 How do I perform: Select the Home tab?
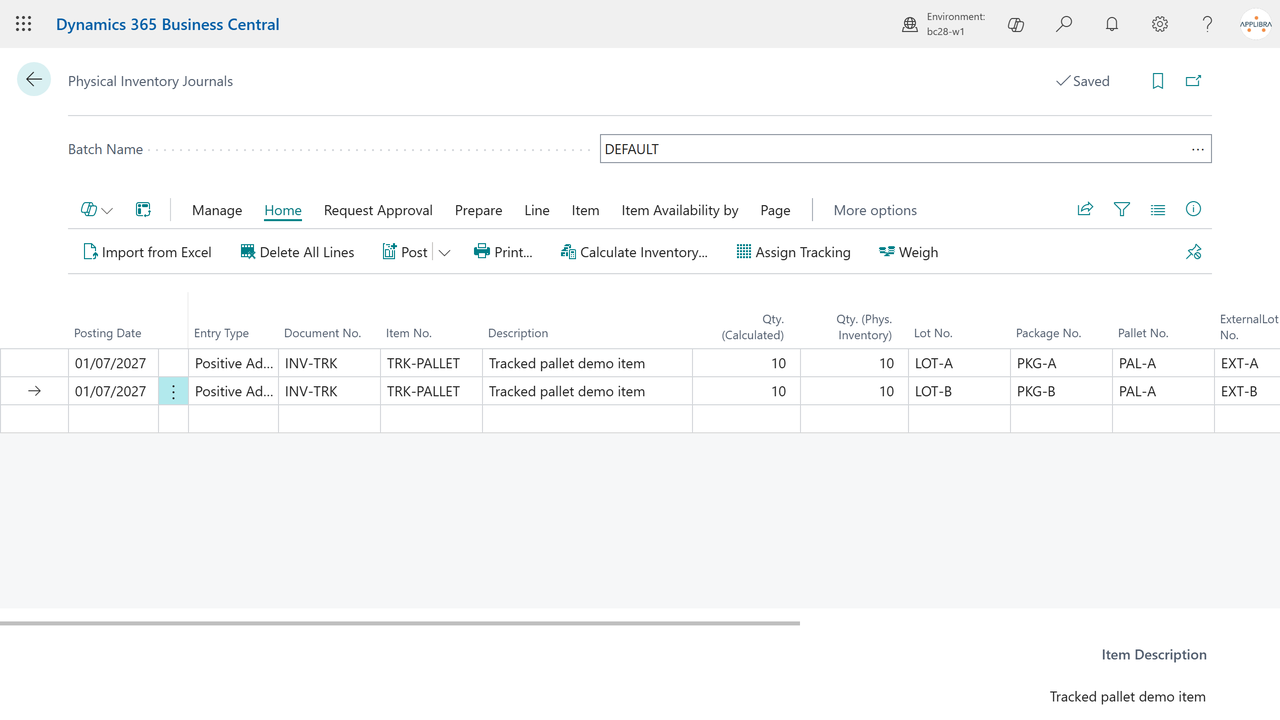[283, 210]
